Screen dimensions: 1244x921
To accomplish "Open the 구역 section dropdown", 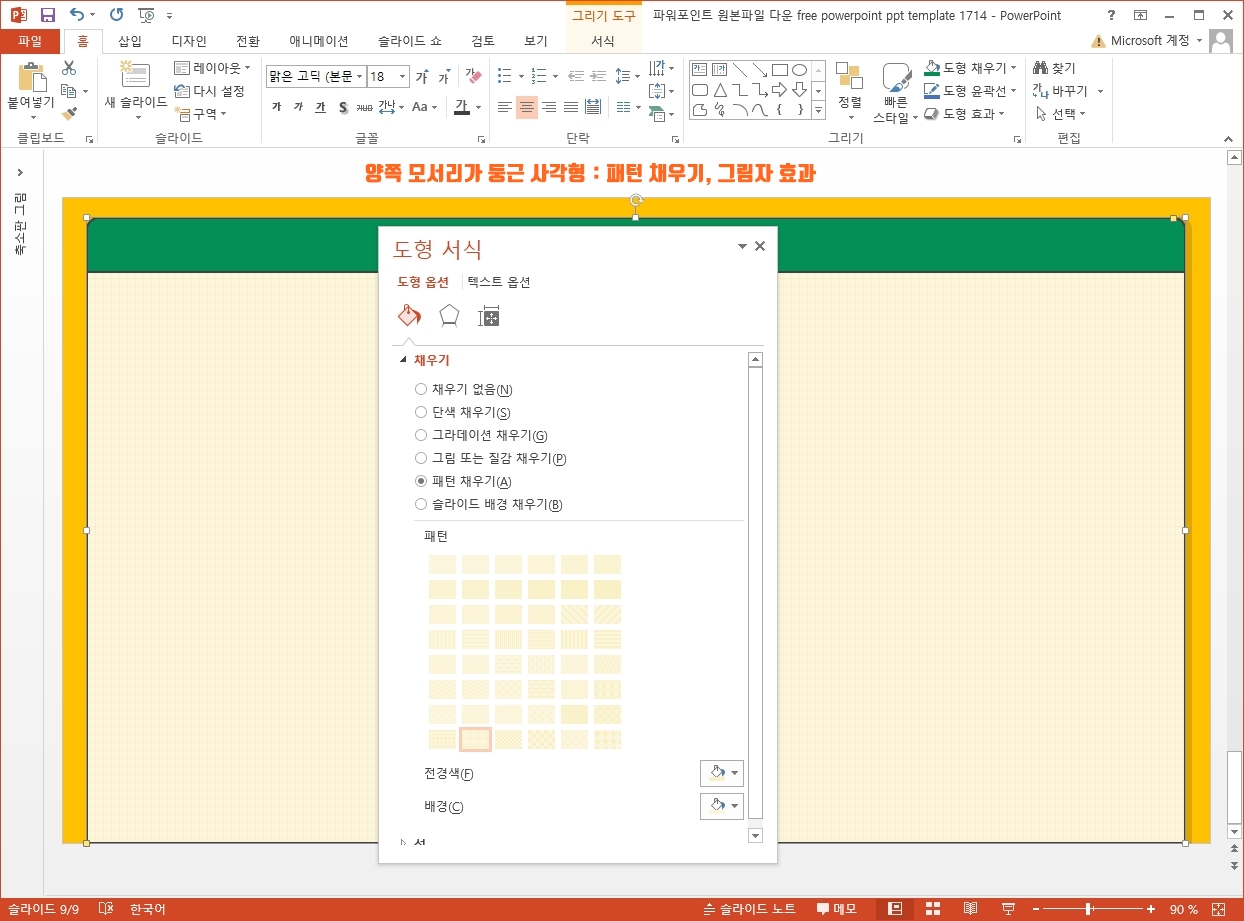I will 200,114.
